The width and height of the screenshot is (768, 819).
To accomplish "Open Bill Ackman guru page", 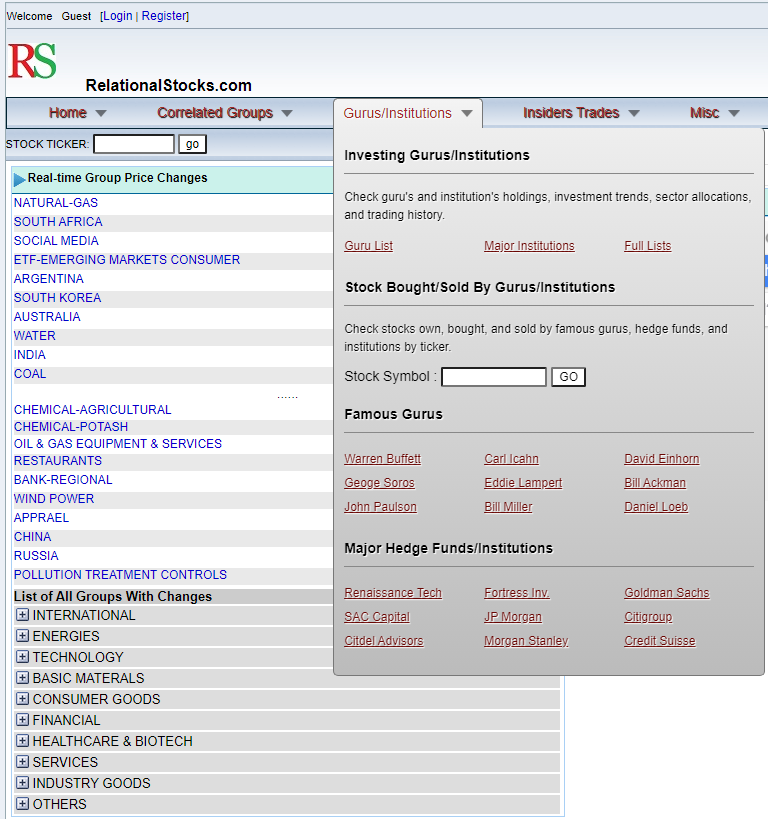I will pos(655,483).
